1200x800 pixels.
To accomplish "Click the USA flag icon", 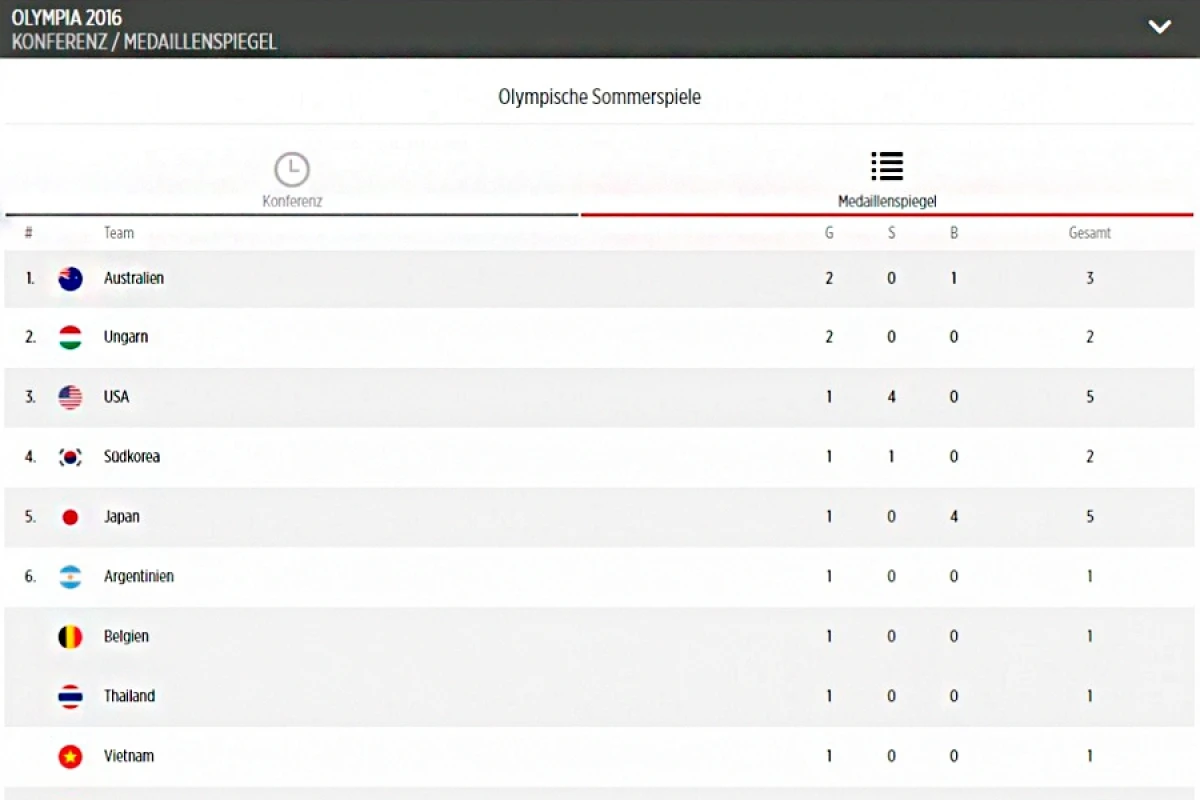I will coord(70,397).
